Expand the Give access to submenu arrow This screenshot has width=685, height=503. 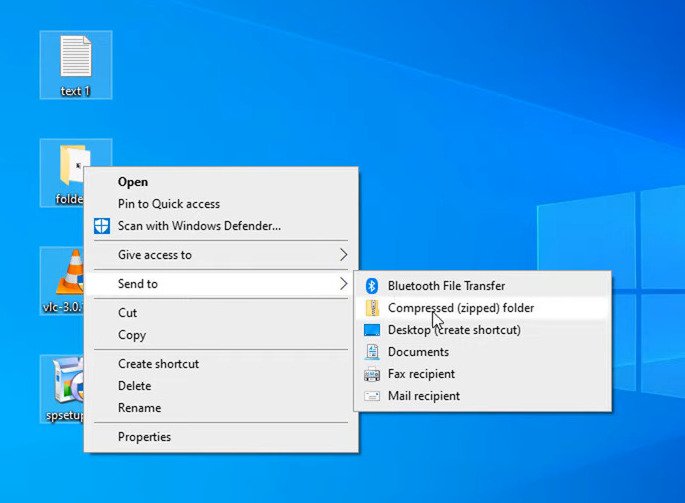343,255
